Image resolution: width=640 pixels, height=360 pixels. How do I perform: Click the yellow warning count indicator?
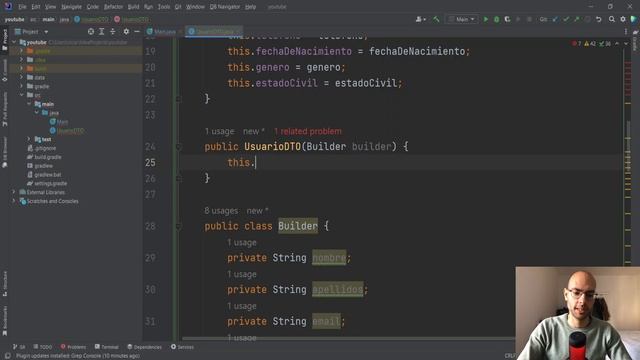click(x=590, y=44)
